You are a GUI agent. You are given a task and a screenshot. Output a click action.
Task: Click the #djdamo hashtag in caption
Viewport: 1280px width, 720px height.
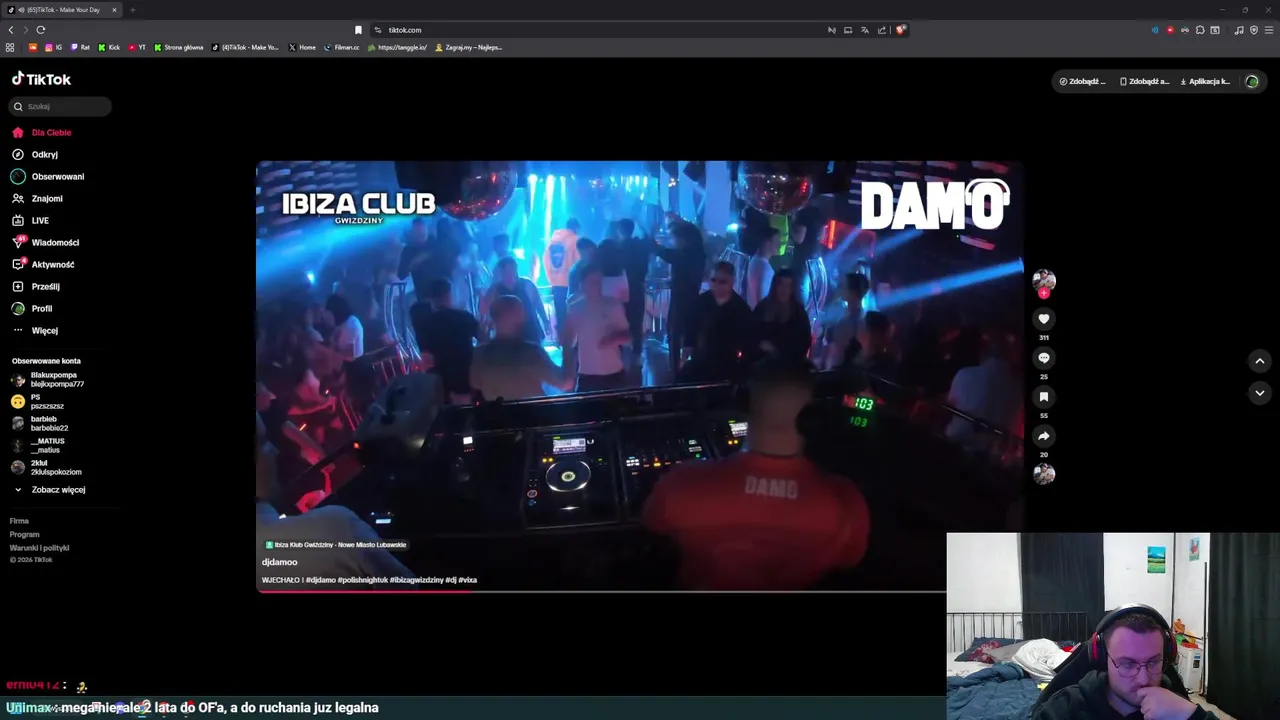pyautogui.click(x=321, y=580)
